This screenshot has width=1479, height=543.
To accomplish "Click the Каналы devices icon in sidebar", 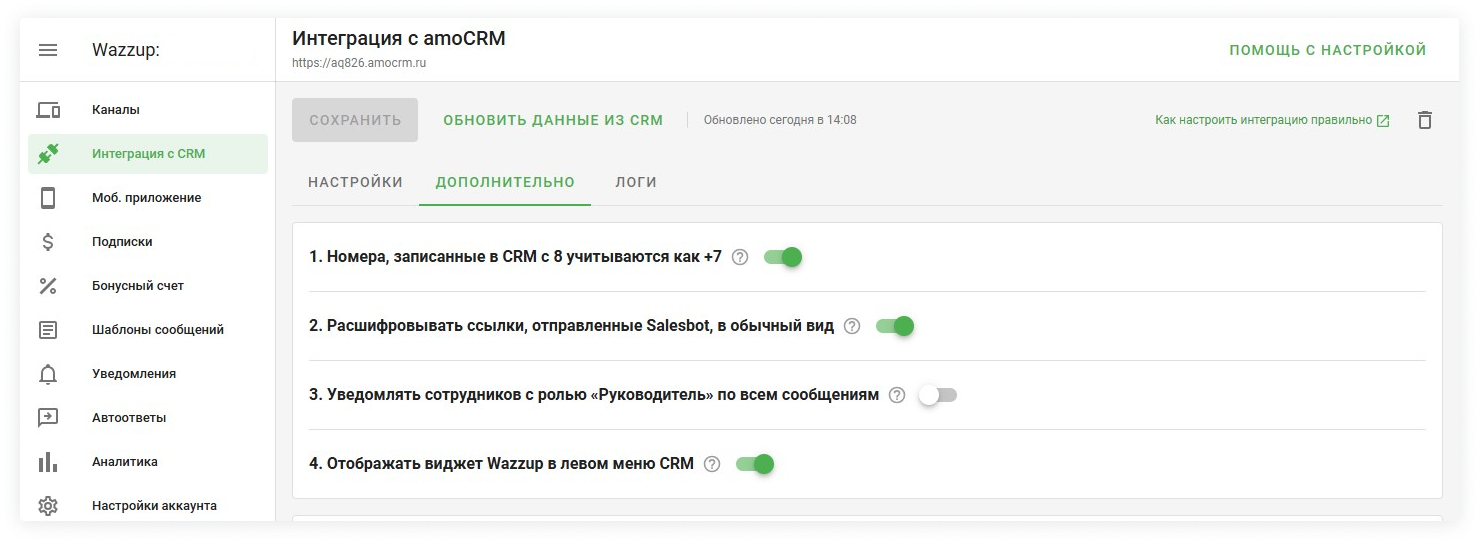I will [47, 110].
